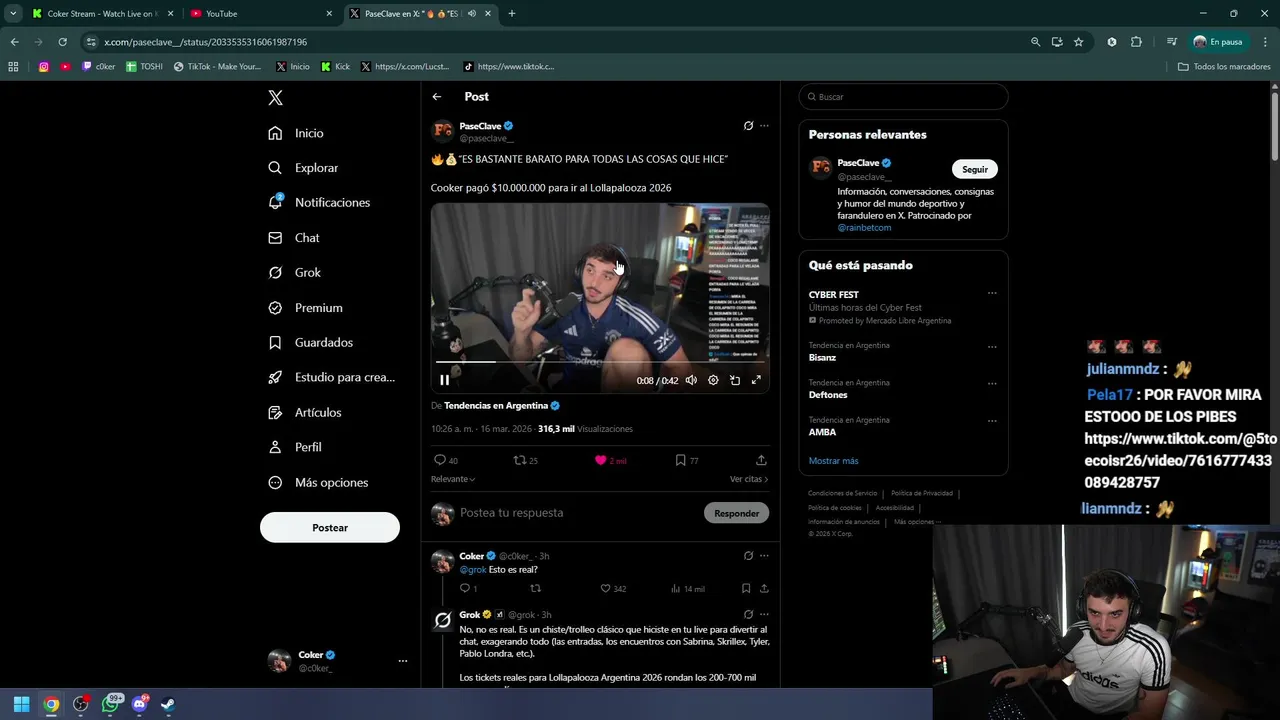Open Notificaciones in the sidebar
1280x720 pixels.
(319, 202)
